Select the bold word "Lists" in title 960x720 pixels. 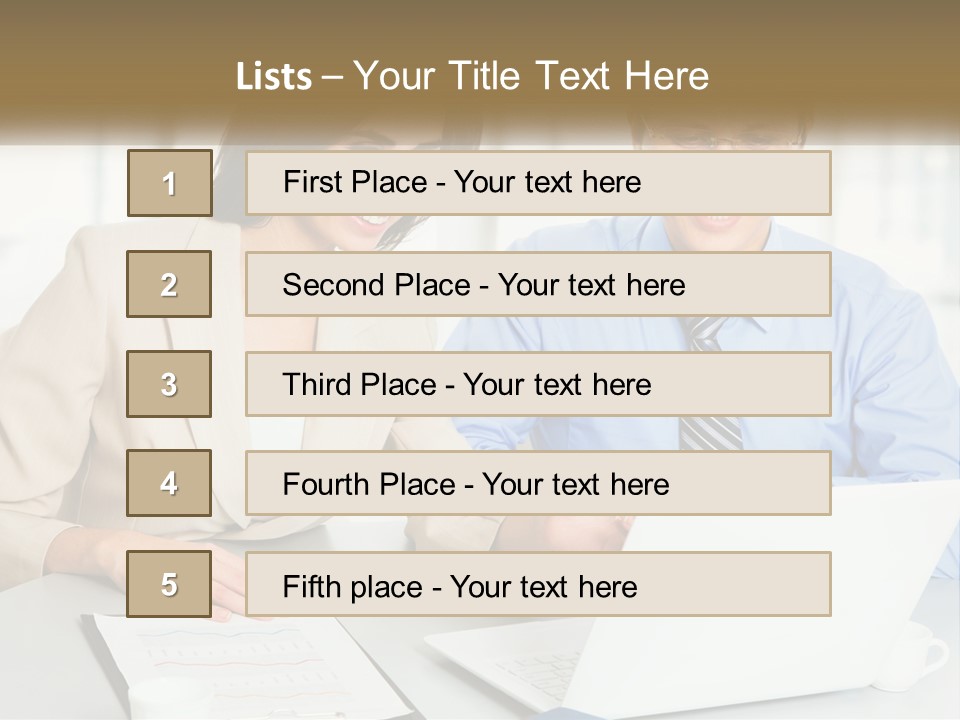click(273, 77)
